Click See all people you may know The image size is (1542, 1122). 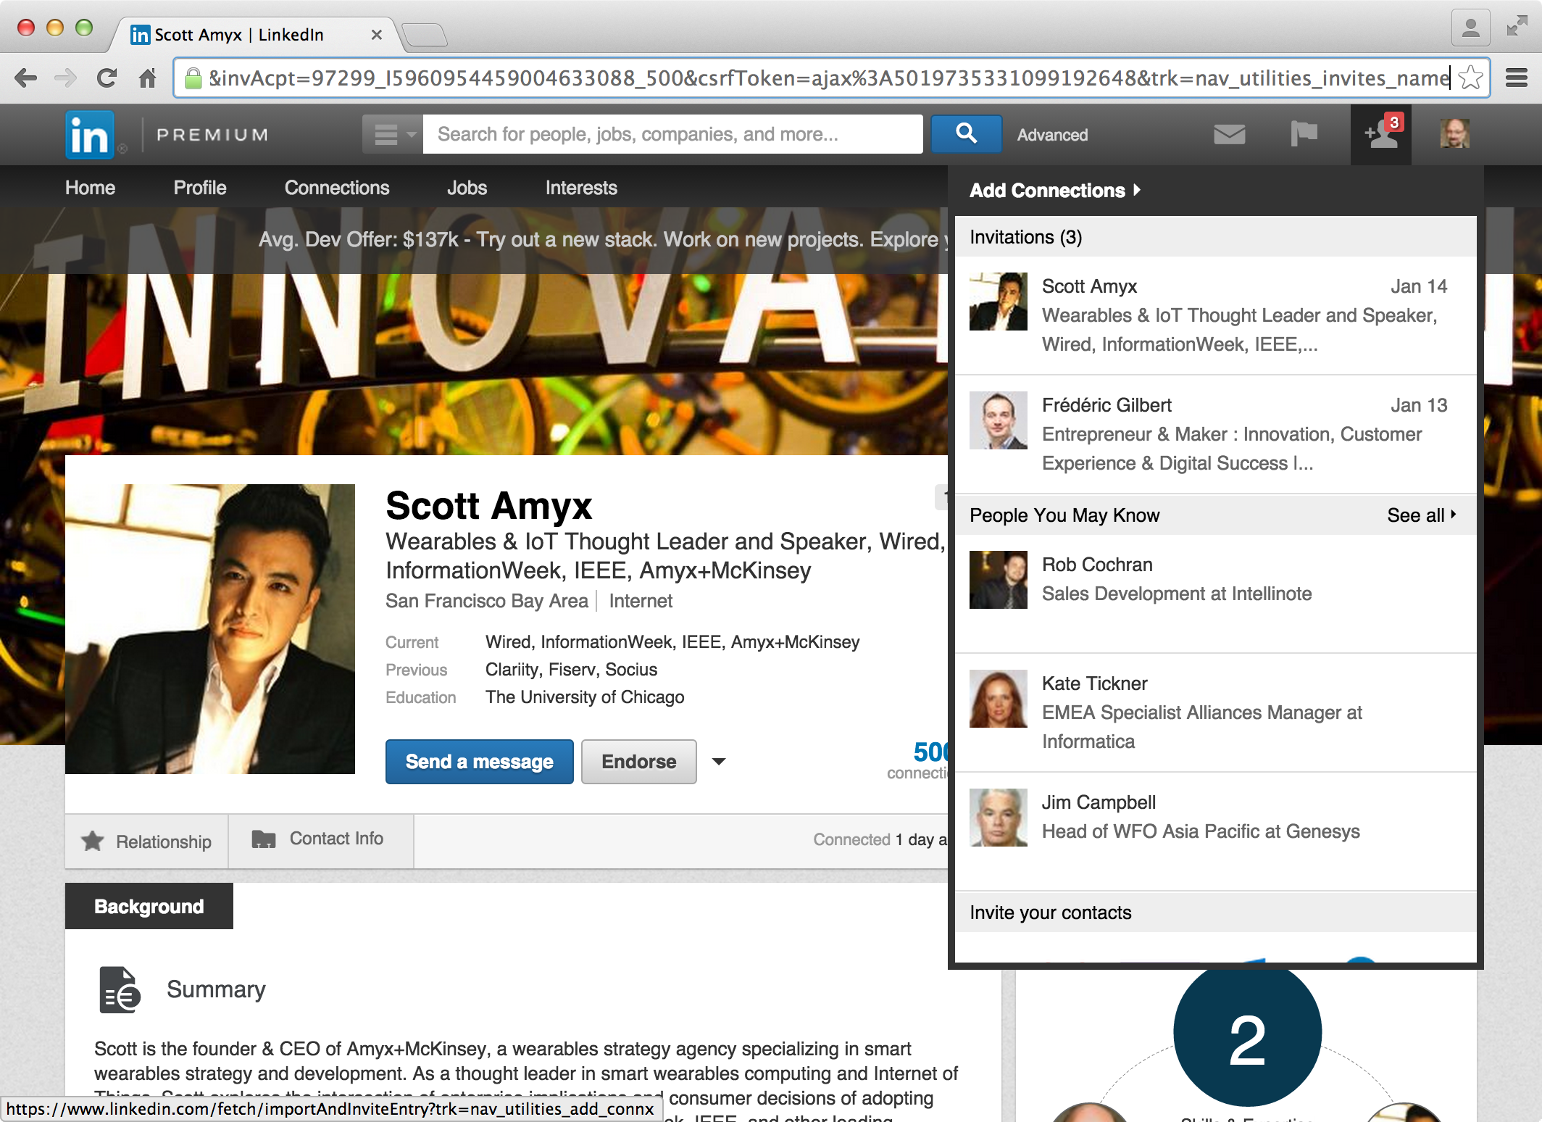pos(1421,515)
